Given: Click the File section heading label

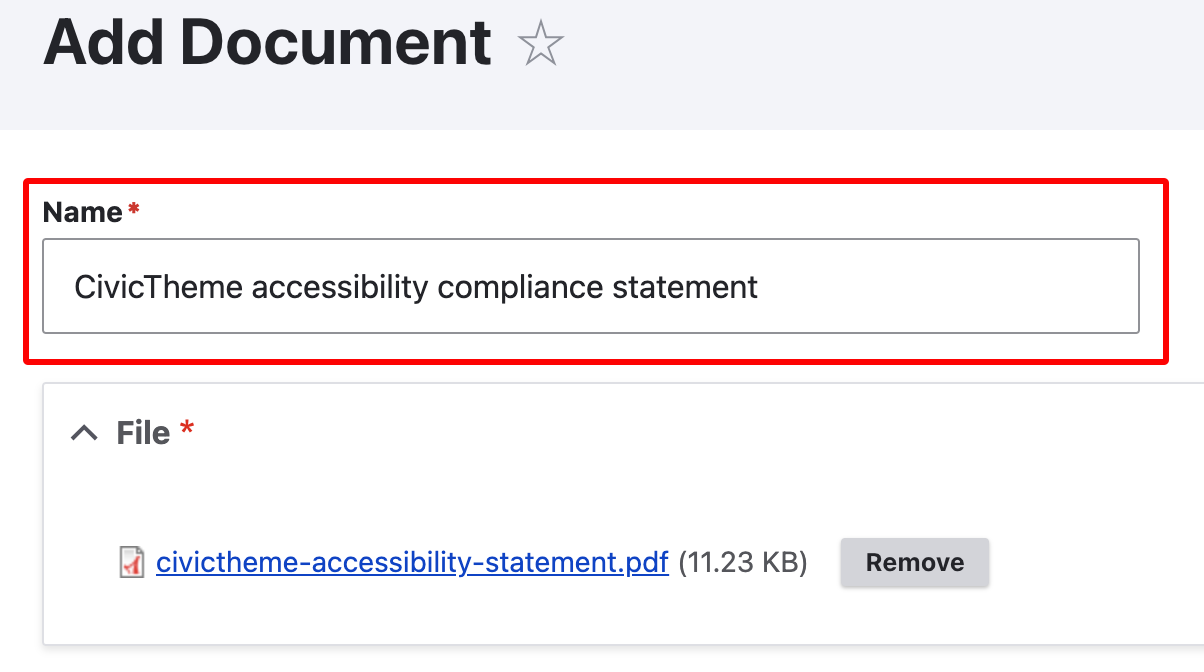Looking at the screenshot, I should point(143,433).
